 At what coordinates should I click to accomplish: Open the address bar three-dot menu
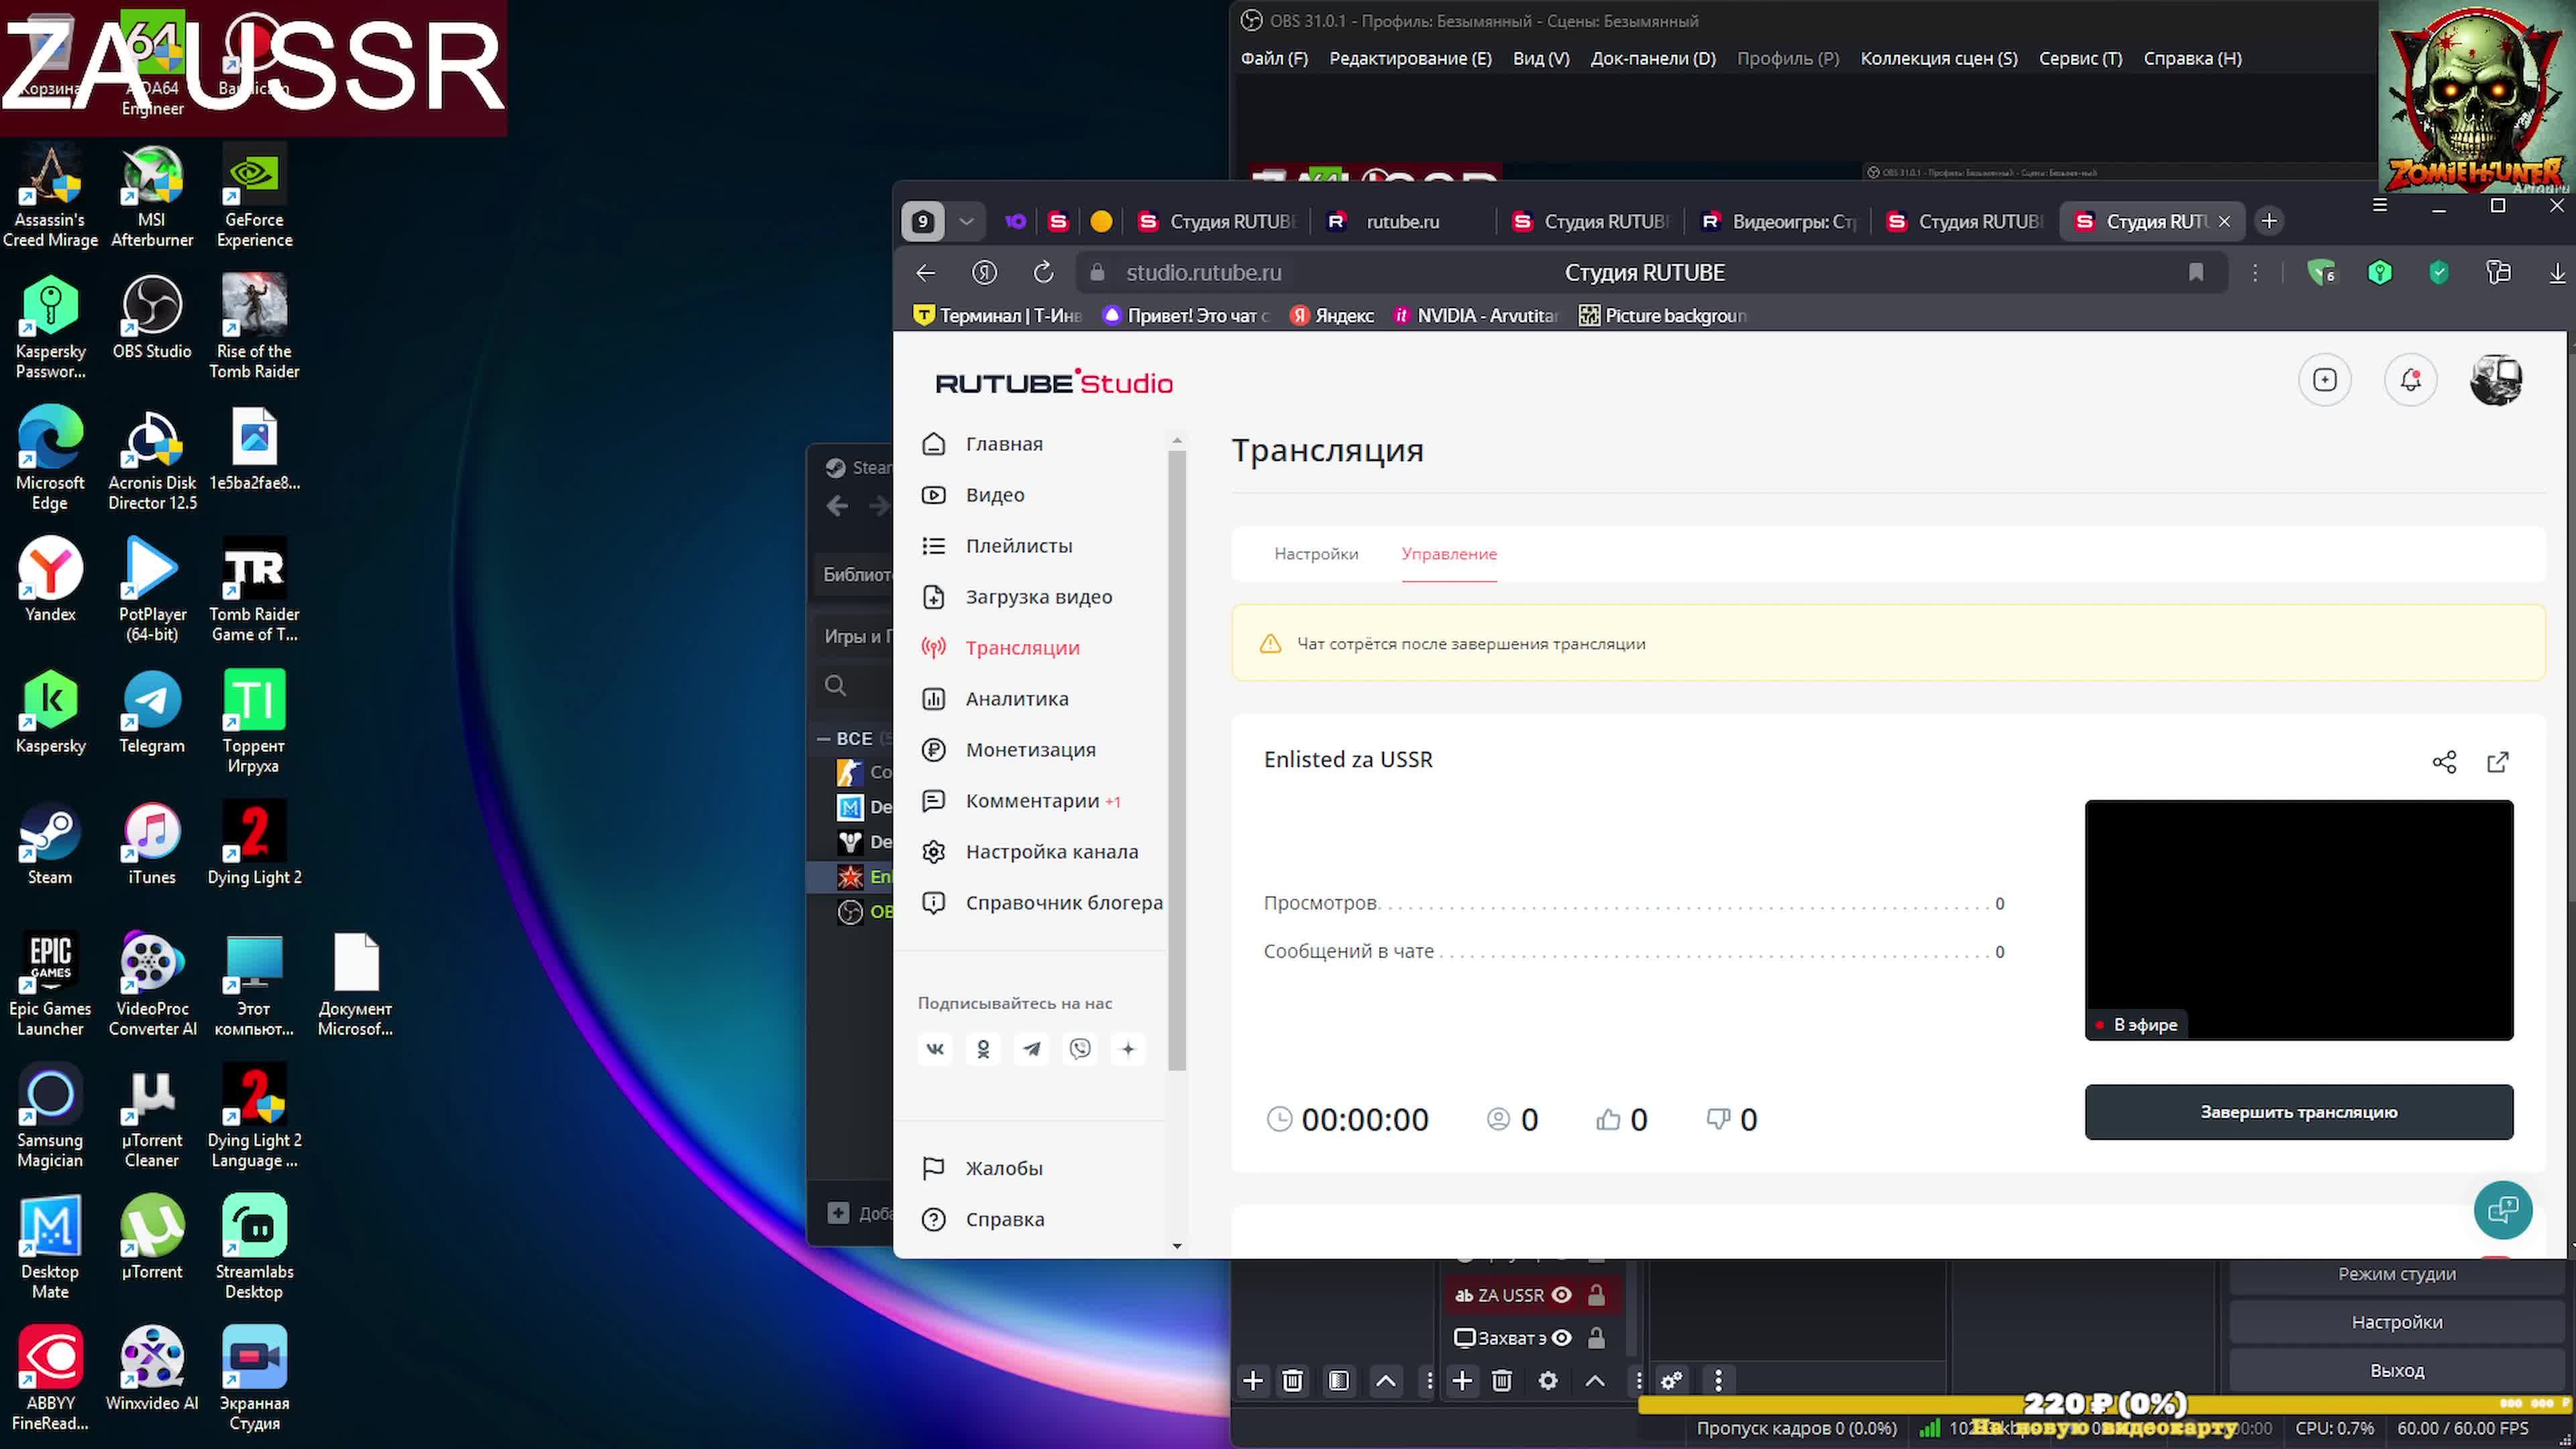(2255, 273)
